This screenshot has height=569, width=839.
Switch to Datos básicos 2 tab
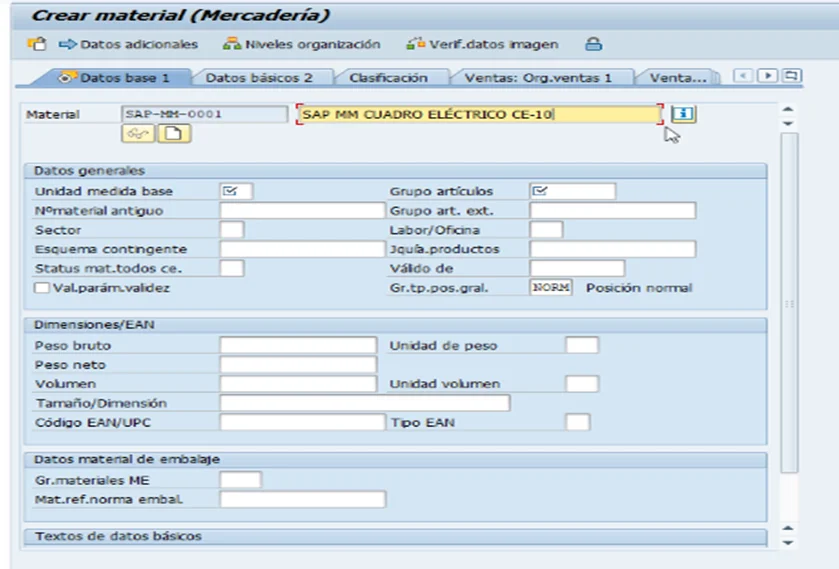pyautogui.click(x=260, y=78)
